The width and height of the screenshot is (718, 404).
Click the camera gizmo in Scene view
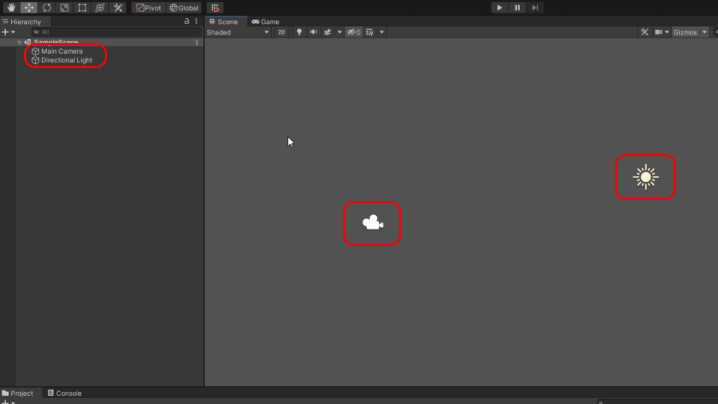pyautogui.click(x=373, y=223)
